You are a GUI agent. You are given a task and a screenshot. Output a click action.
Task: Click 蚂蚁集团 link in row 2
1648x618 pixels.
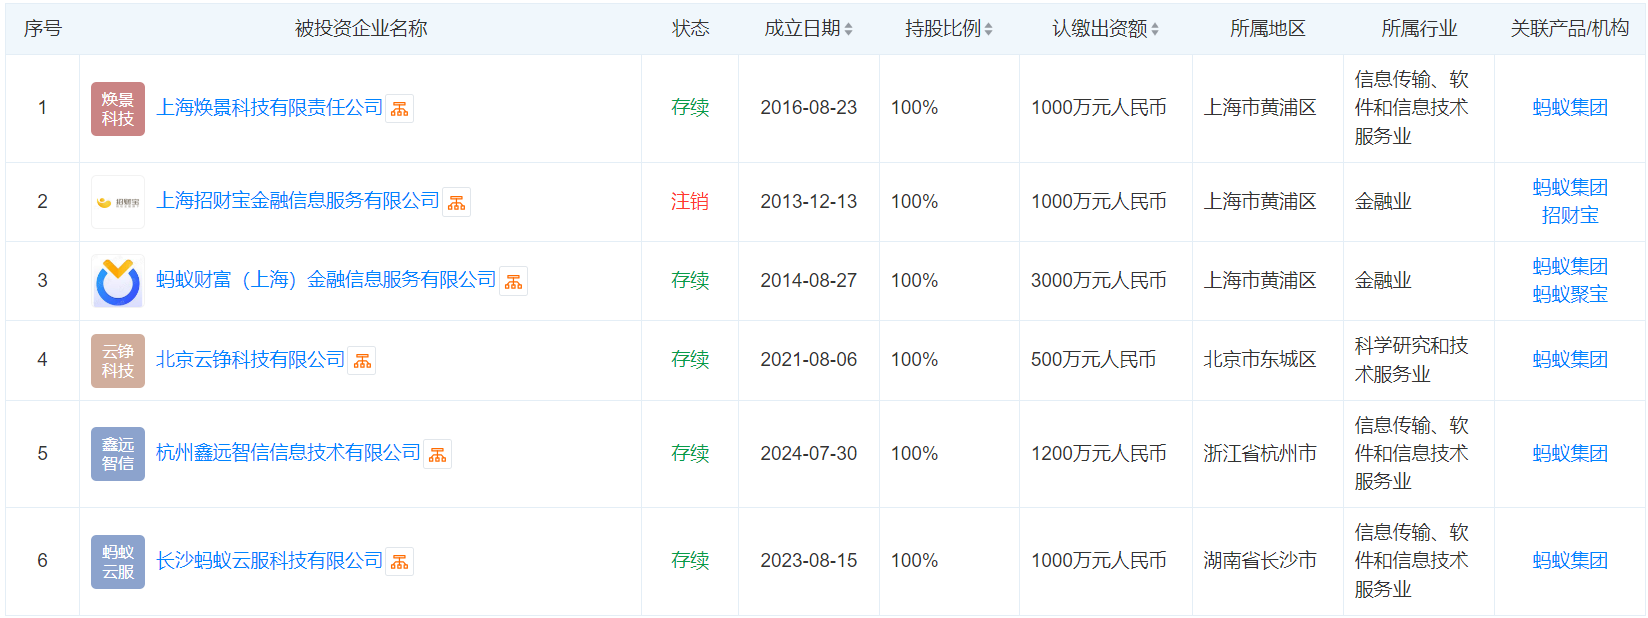(x=1570, y=187)
